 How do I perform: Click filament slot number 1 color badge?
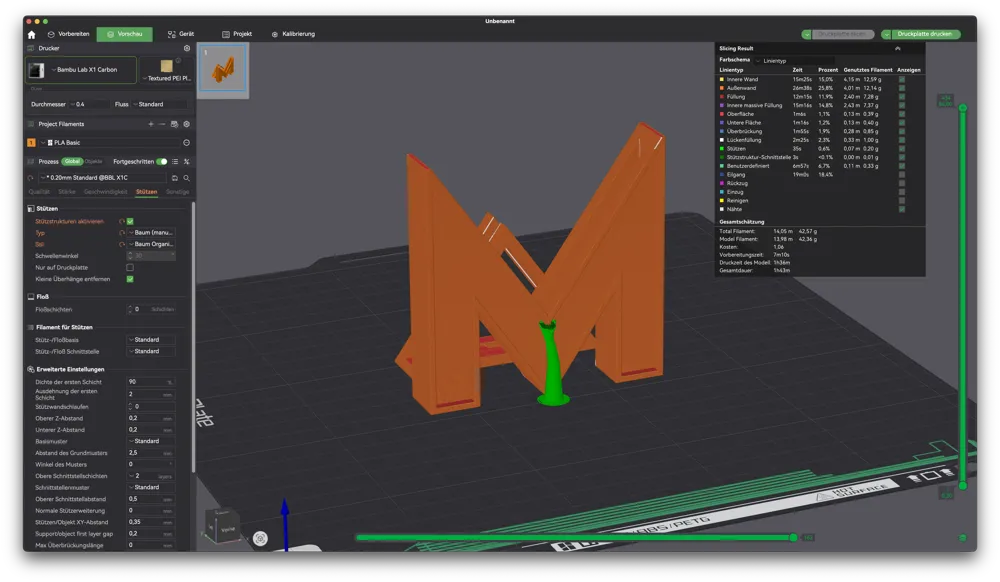point(31,143)
